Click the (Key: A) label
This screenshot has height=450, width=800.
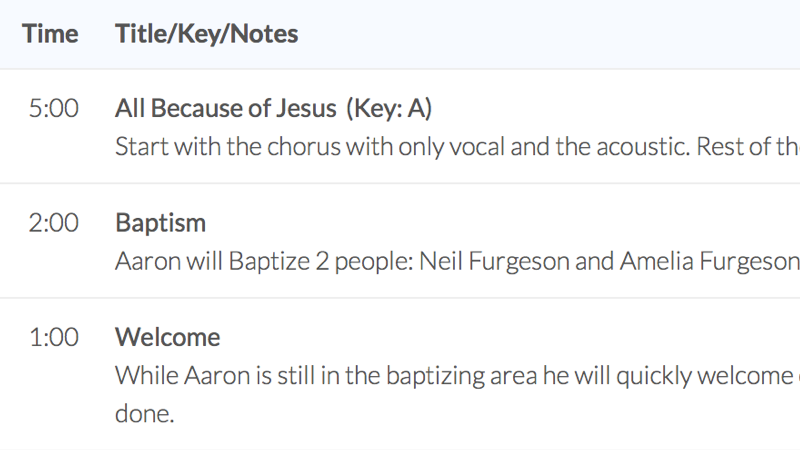(389, 108)
